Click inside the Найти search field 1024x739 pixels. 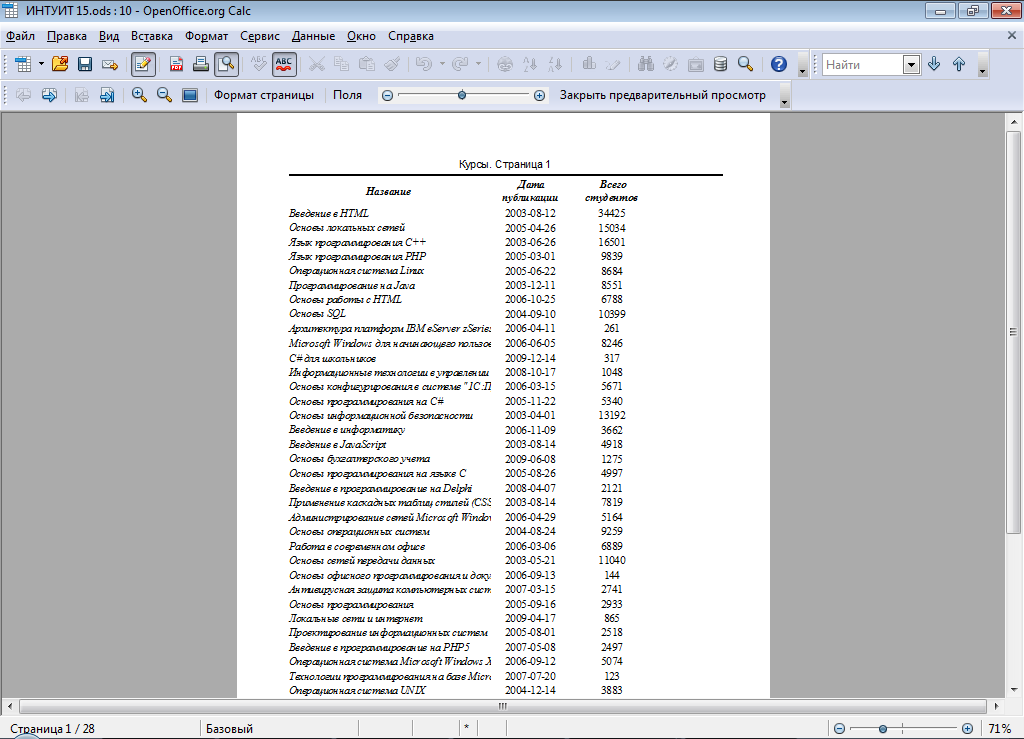point(862,64)
